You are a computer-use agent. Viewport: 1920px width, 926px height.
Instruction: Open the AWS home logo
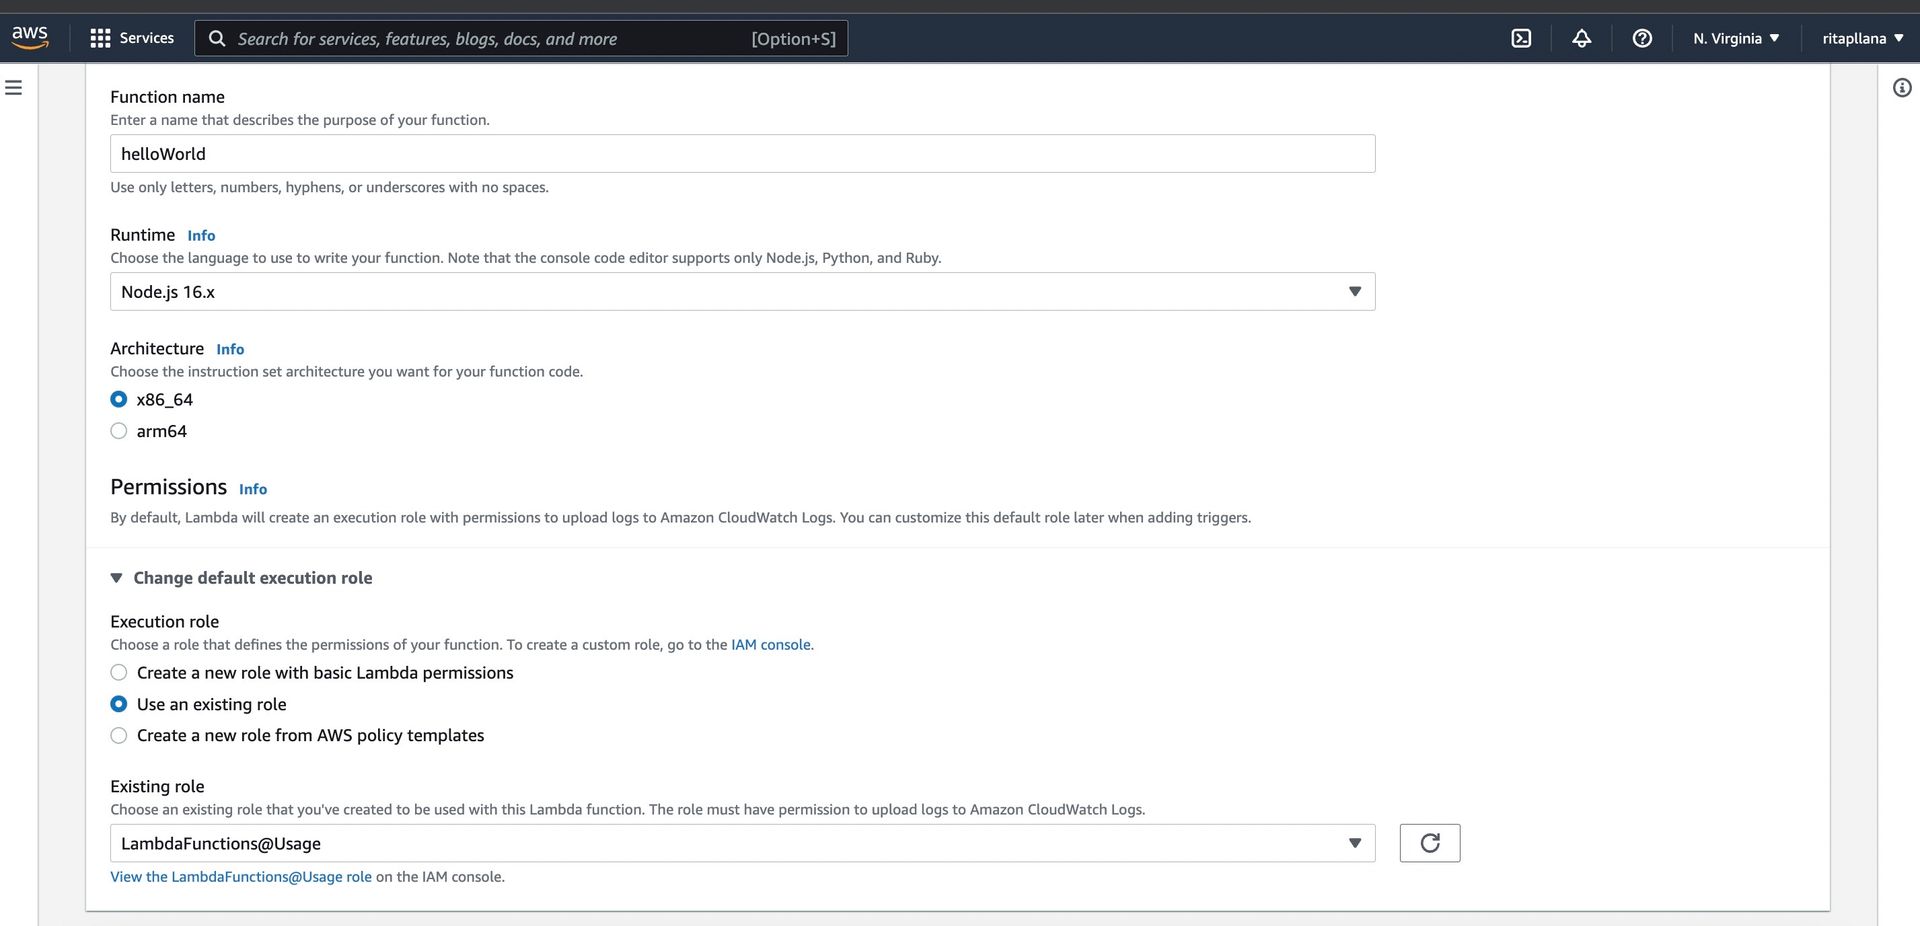coord(30,38)
